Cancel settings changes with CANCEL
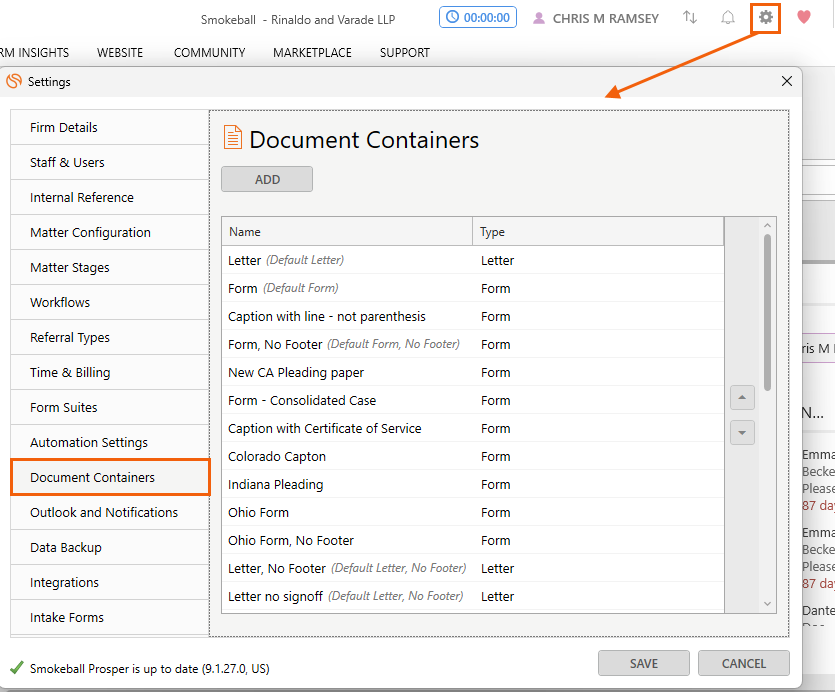This screenshot has width=835, height=692. (743, 663)
